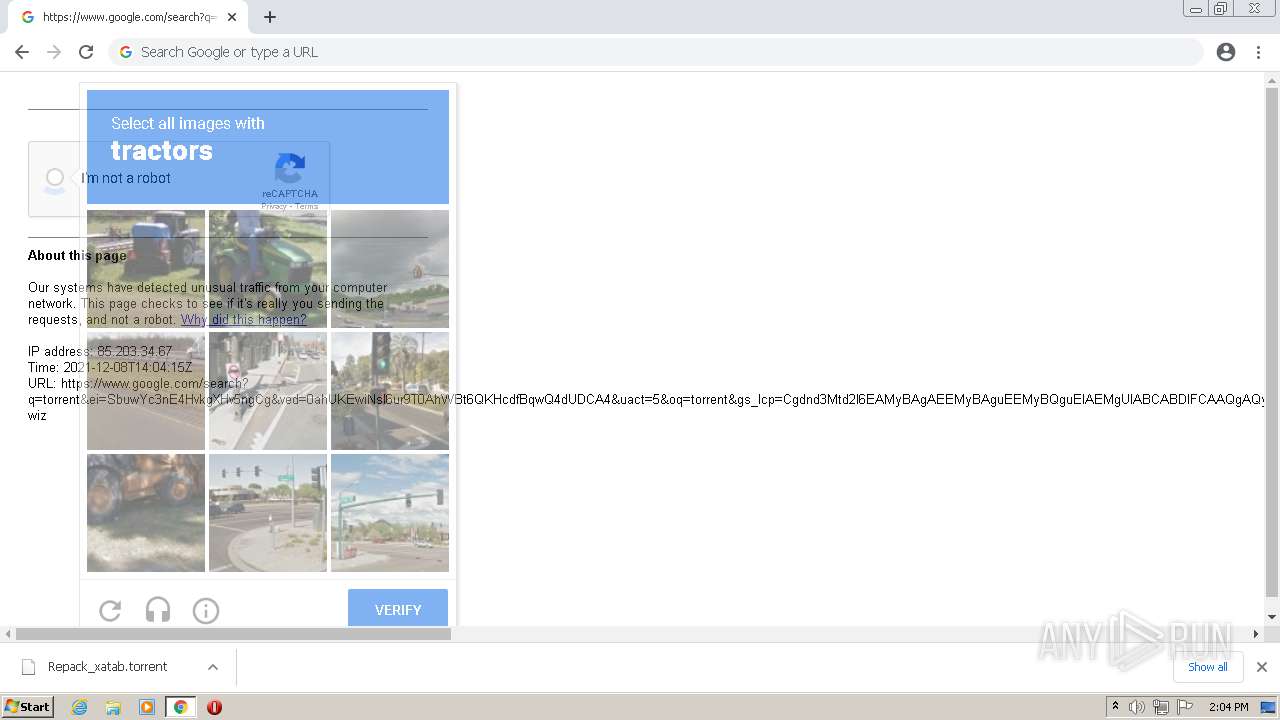The height and width of the screenshot is (720, 1280).
Task: Open the volume speaker tray icon
Action: click(1137, 707)
